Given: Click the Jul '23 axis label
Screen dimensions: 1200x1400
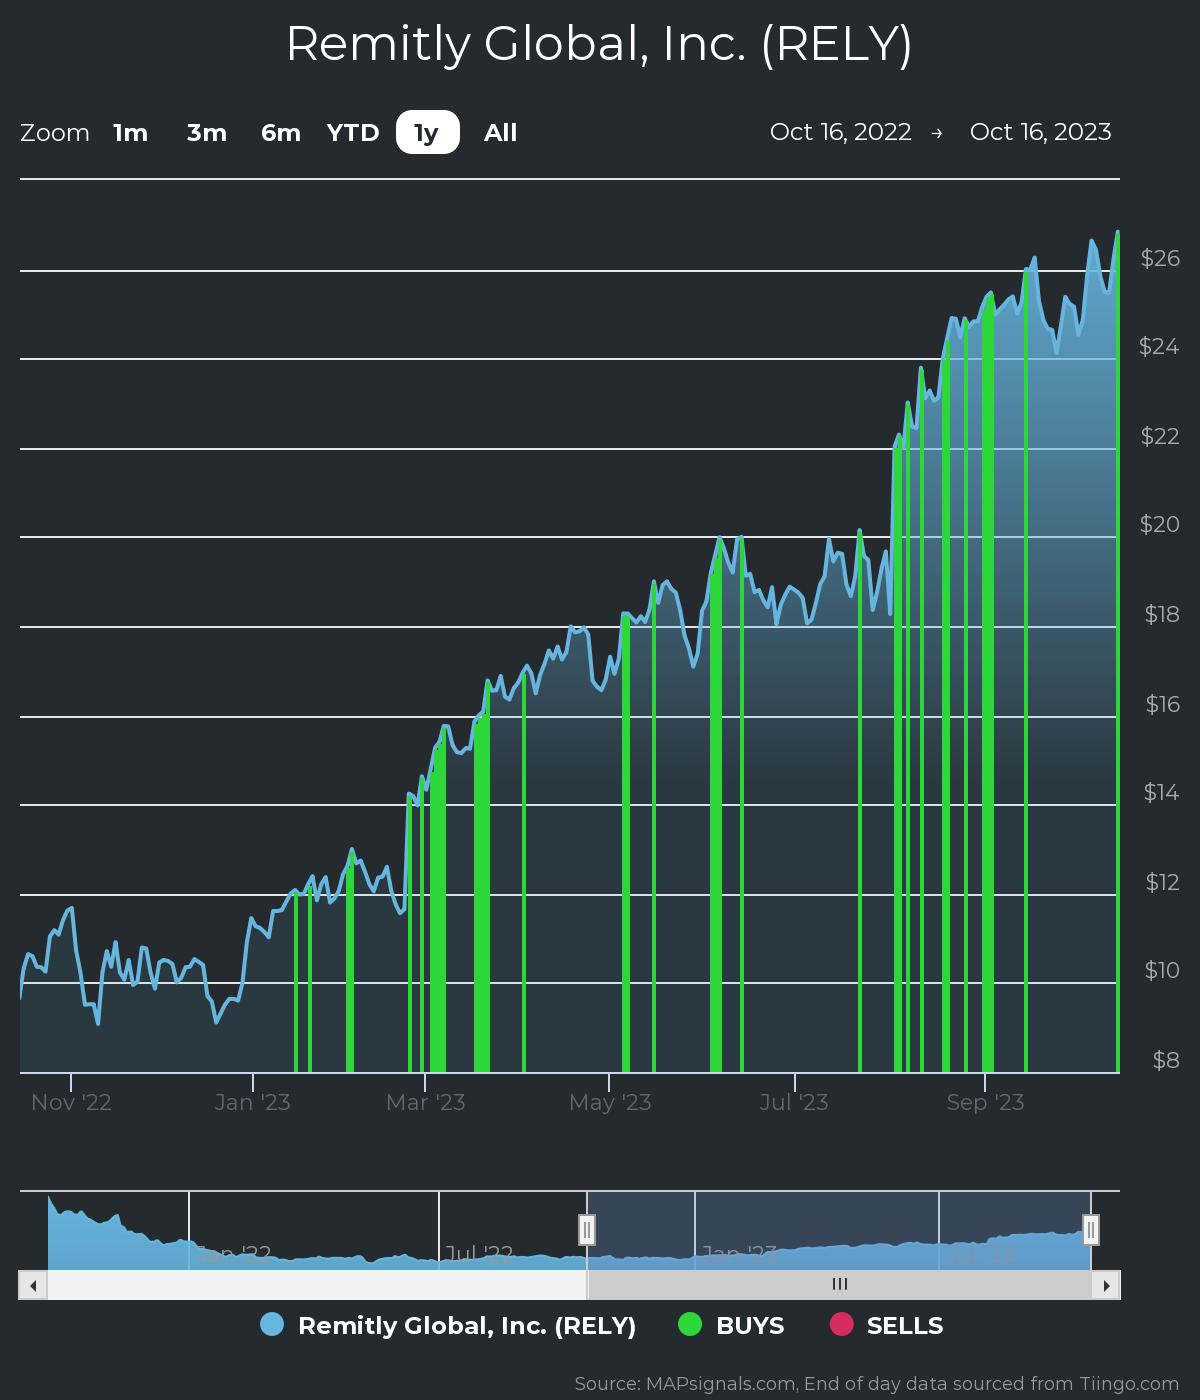Looking at the screenshot, I should pos(794,1102).
